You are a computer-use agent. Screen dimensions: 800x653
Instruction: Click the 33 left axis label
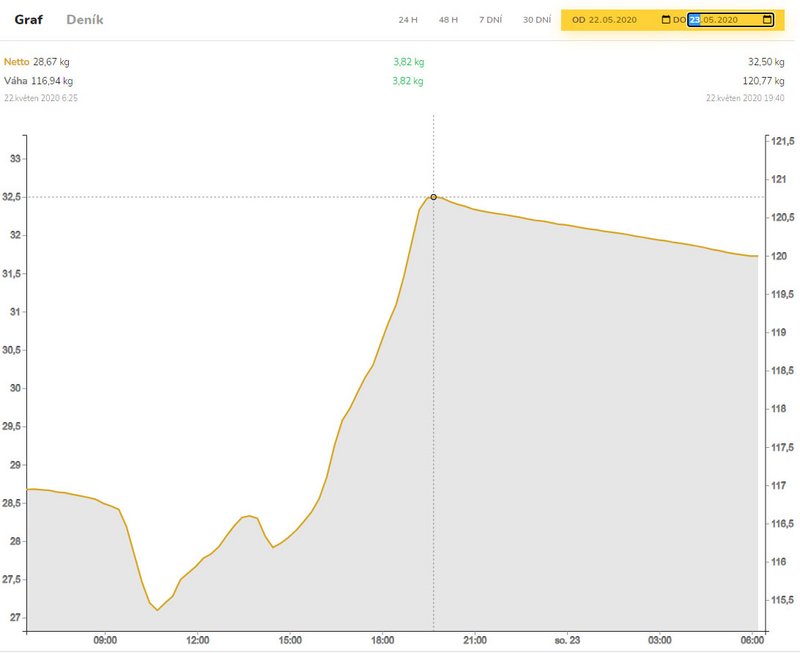click(x=15, y=159)
